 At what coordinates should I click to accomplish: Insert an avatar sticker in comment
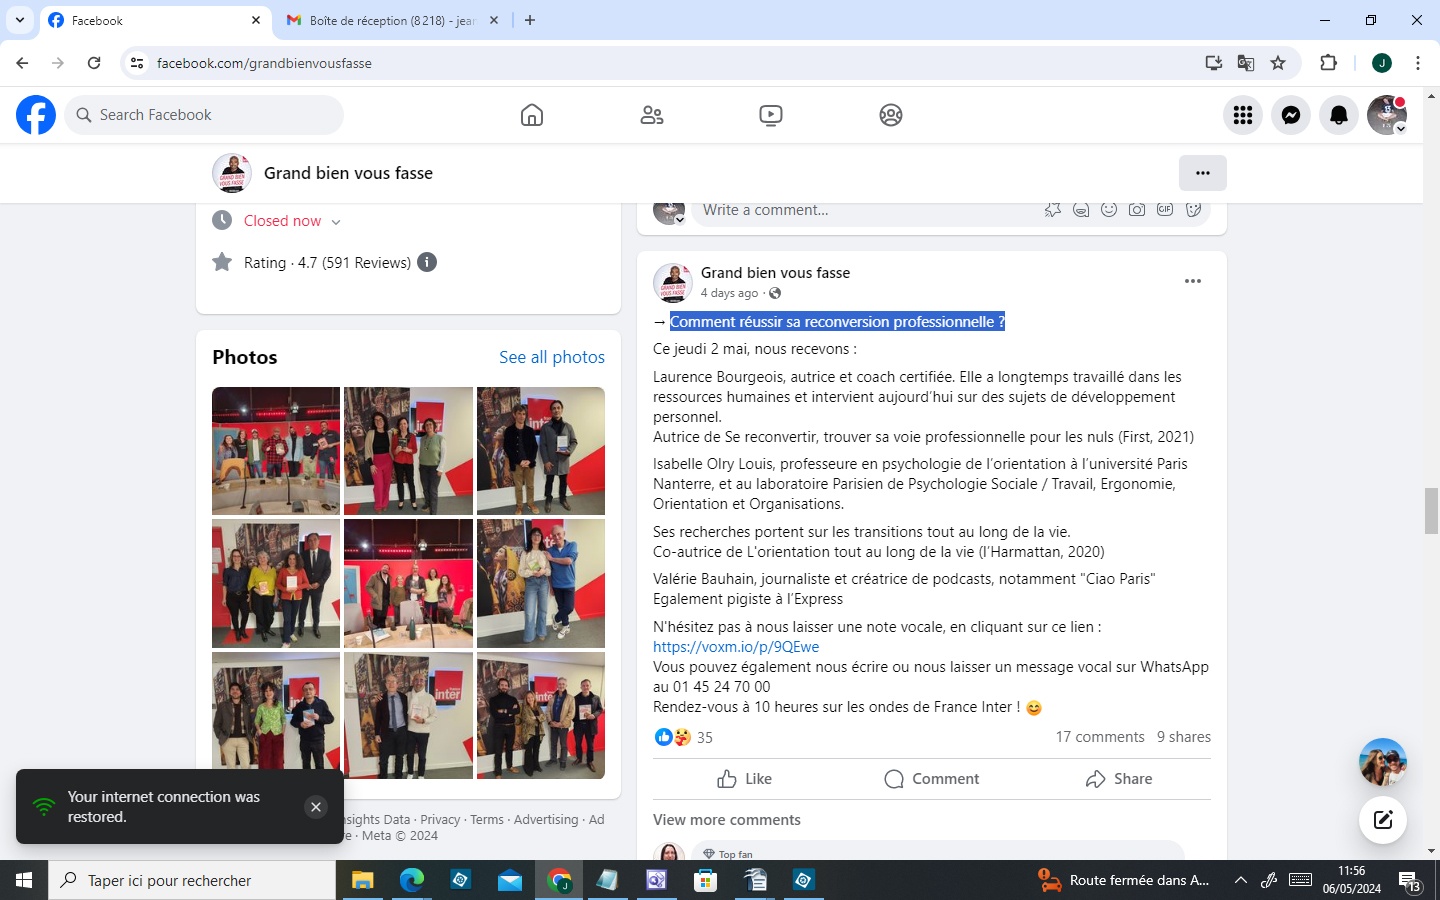pyautogui.click(x=1053, y=210)
